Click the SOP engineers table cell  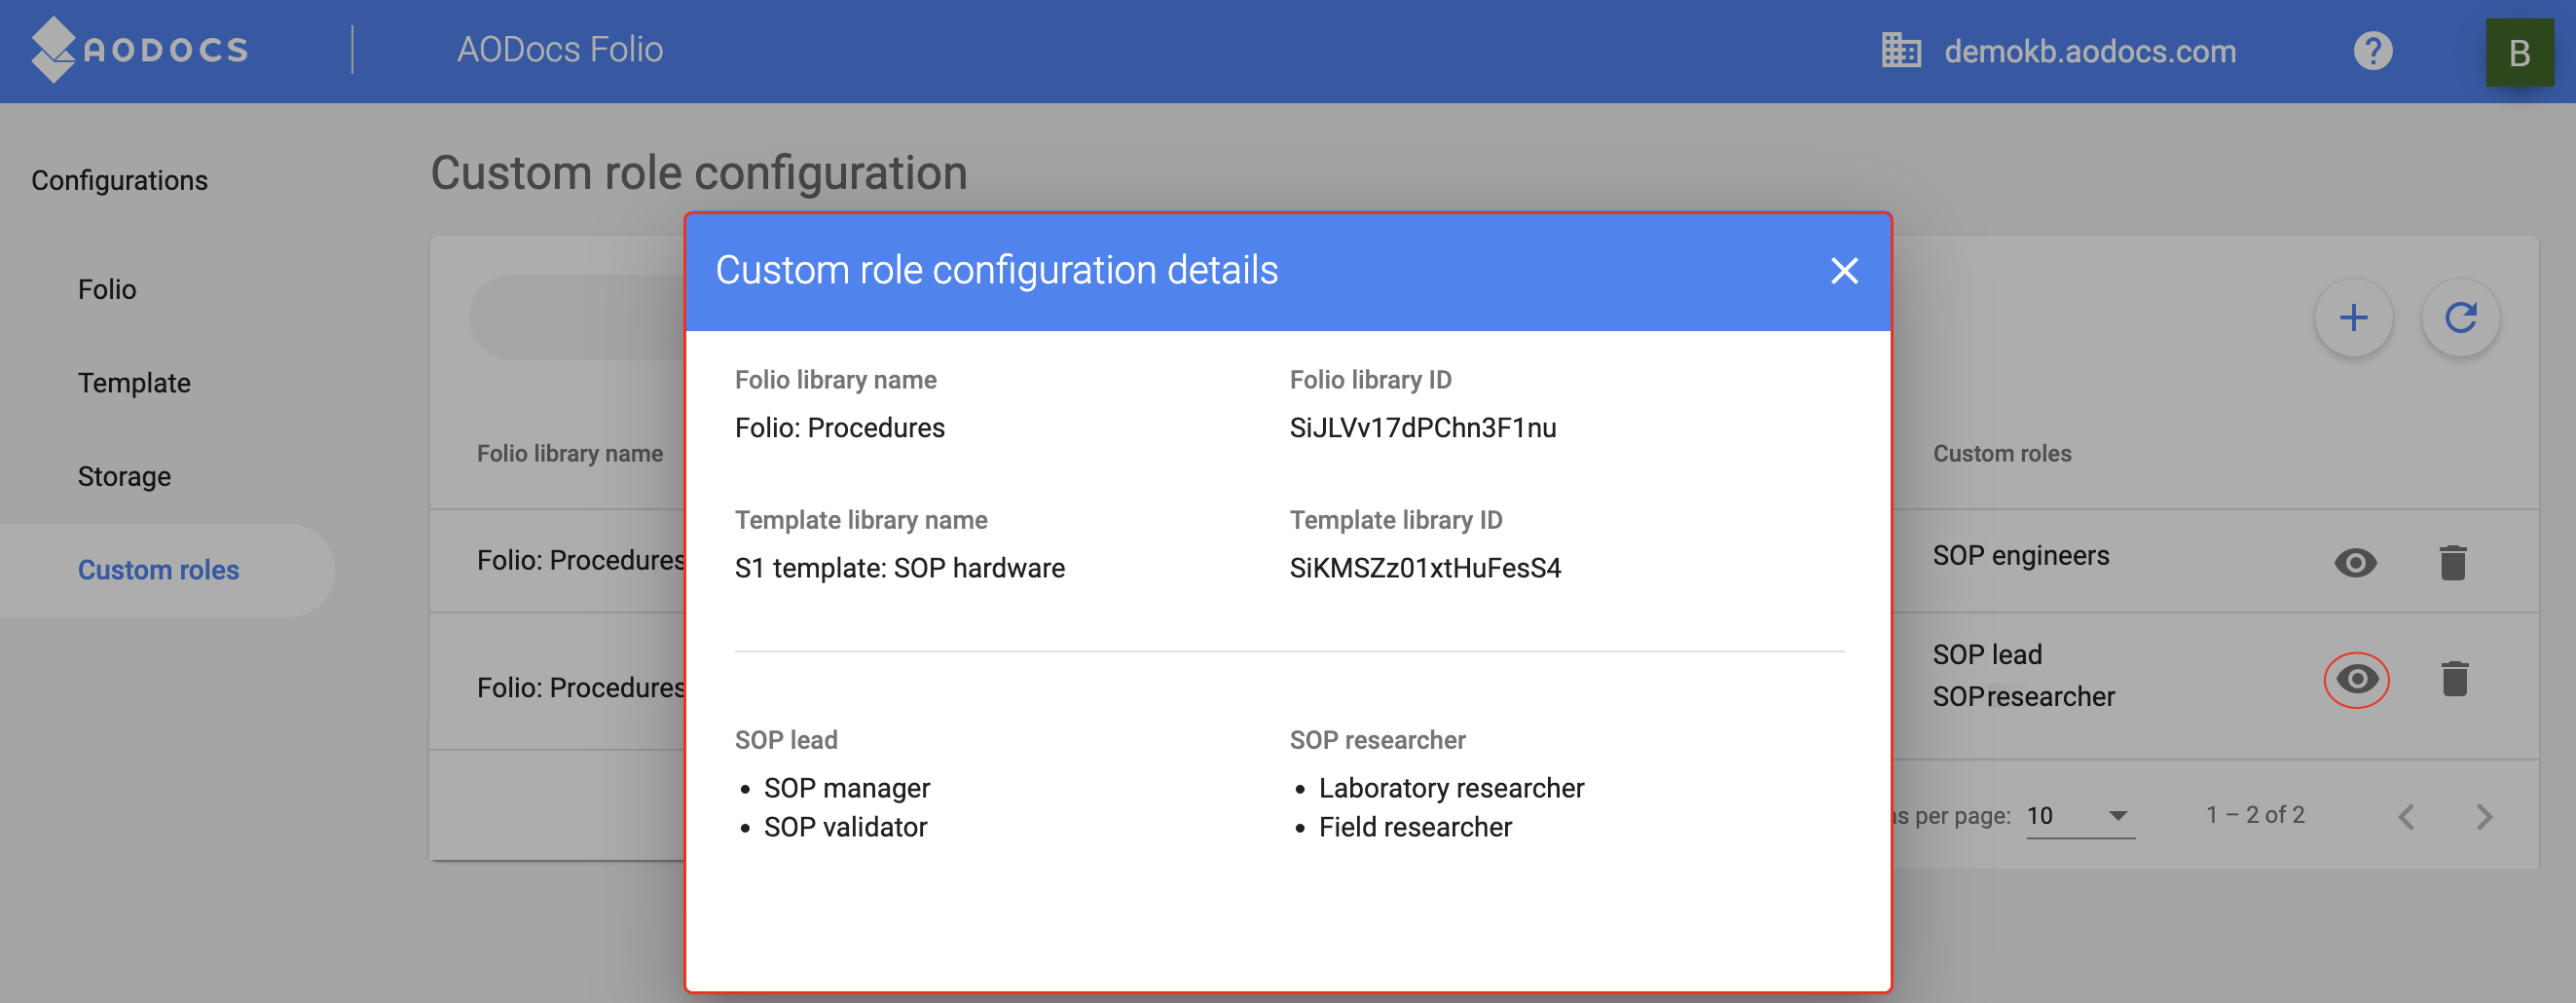coord(2020,556)
